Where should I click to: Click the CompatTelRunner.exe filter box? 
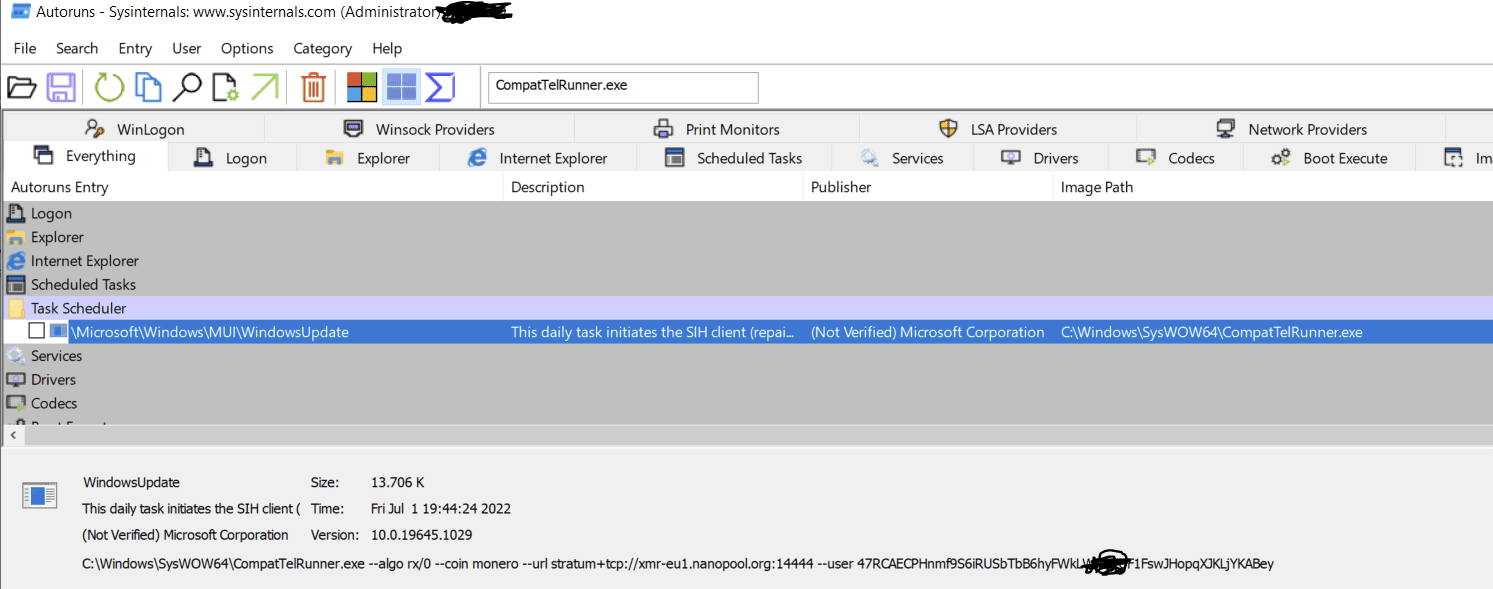tap(623, 86)
